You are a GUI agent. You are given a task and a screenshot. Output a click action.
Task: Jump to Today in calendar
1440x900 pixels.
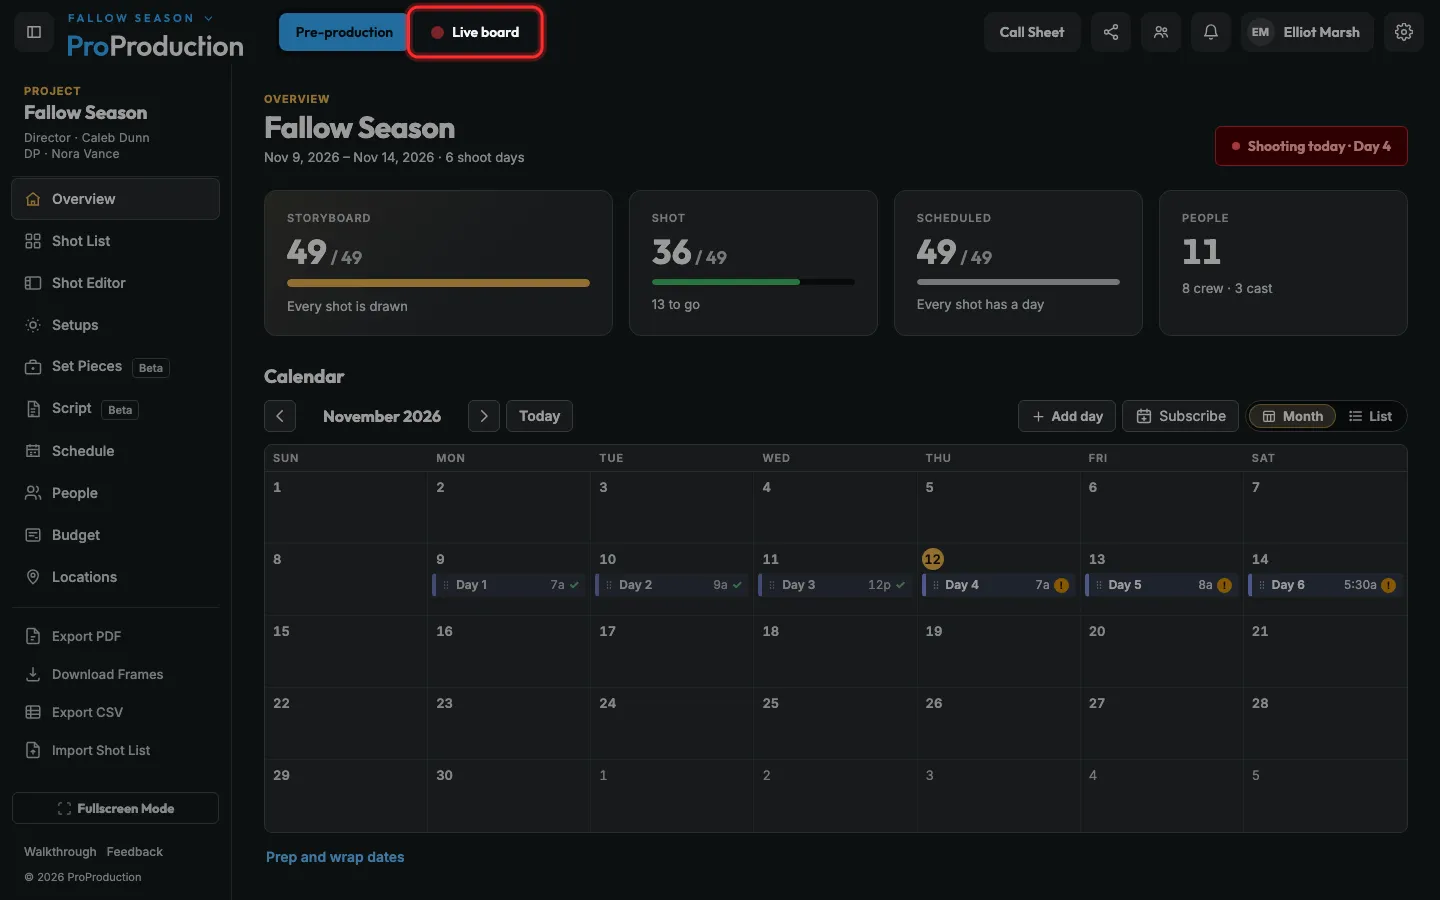point(539,416)
